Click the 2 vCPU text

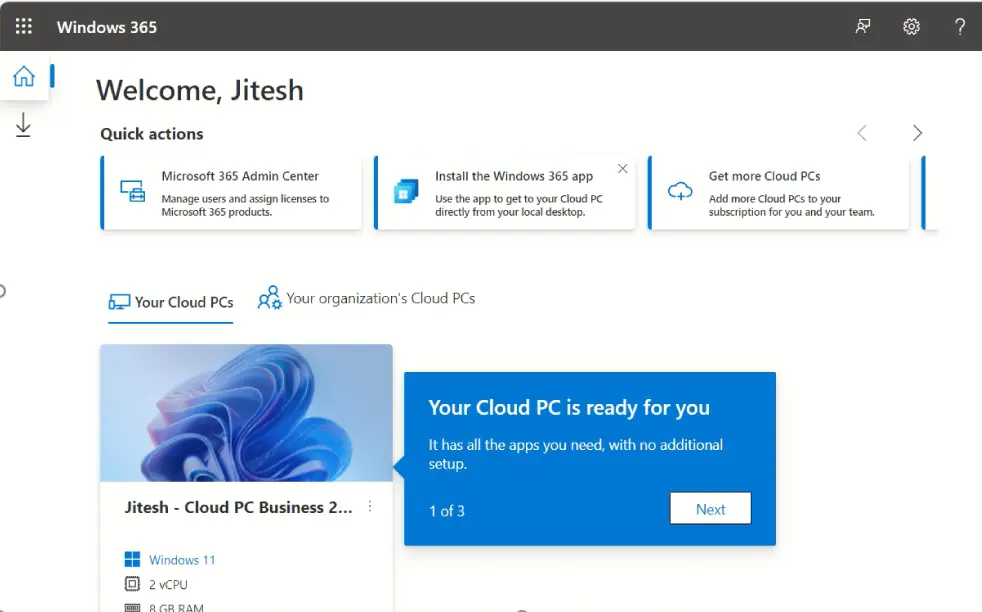click(x=168, y=584)
